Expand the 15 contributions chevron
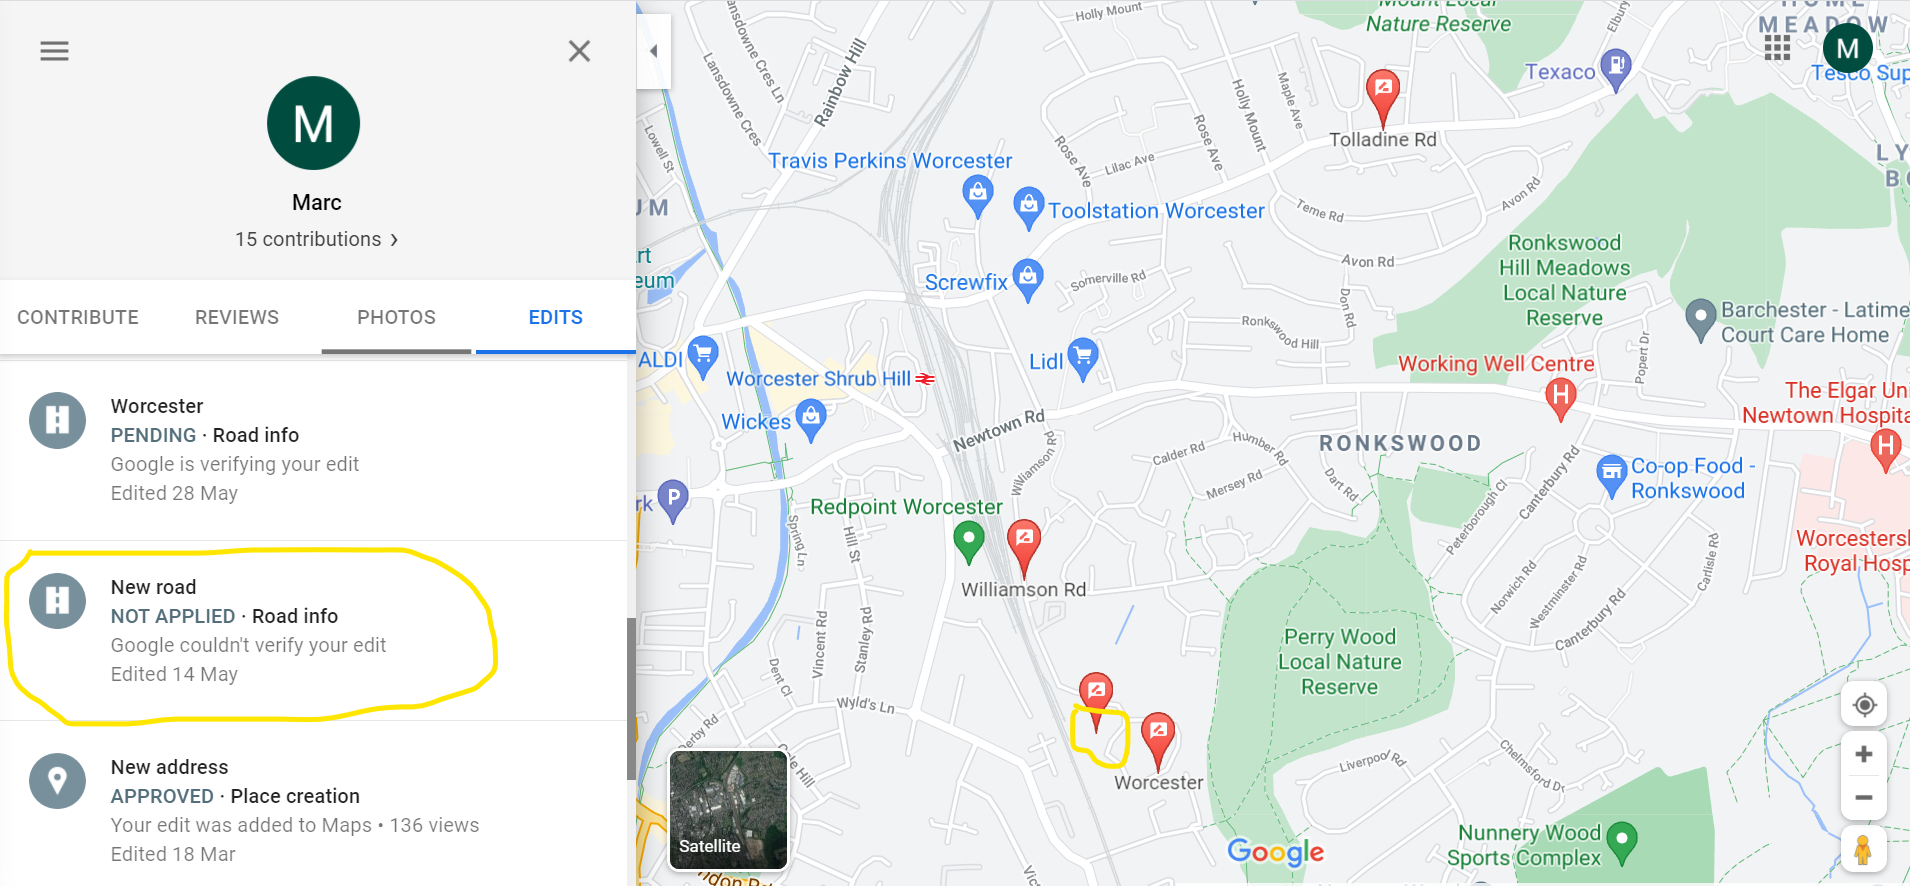Screen dimensions: 1910x886 (394, 240)
